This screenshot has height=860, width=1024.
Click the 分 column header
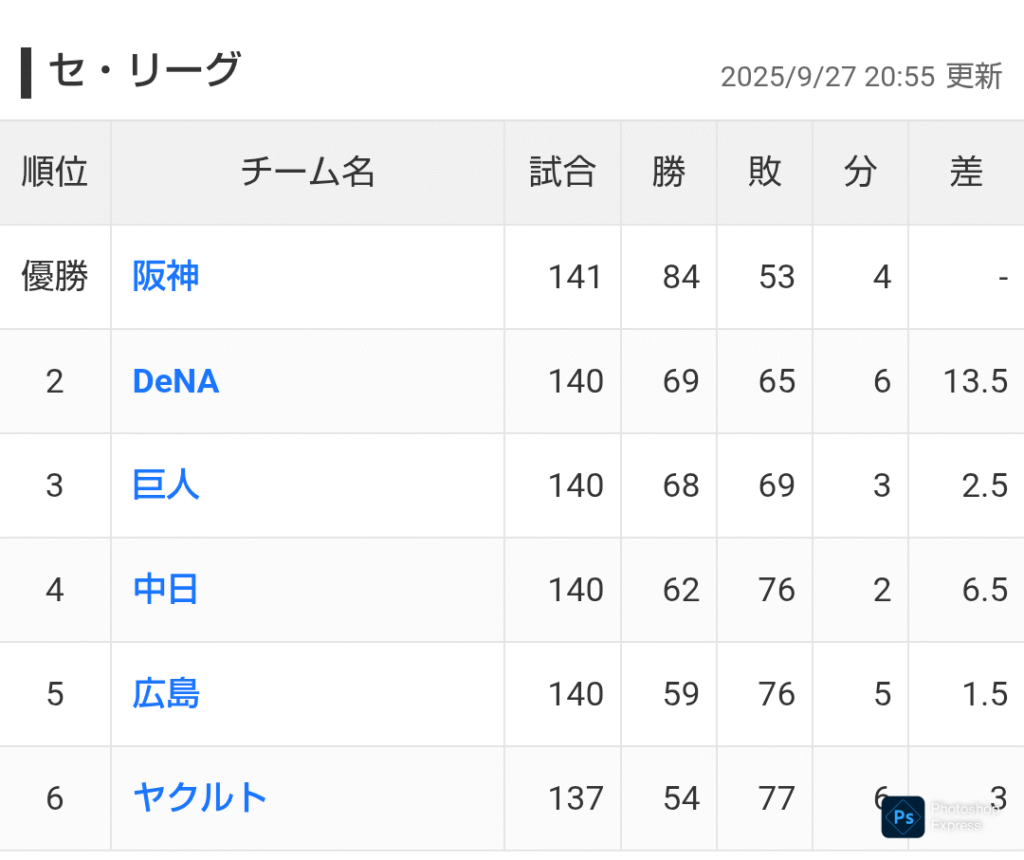(x=860, y=172)
